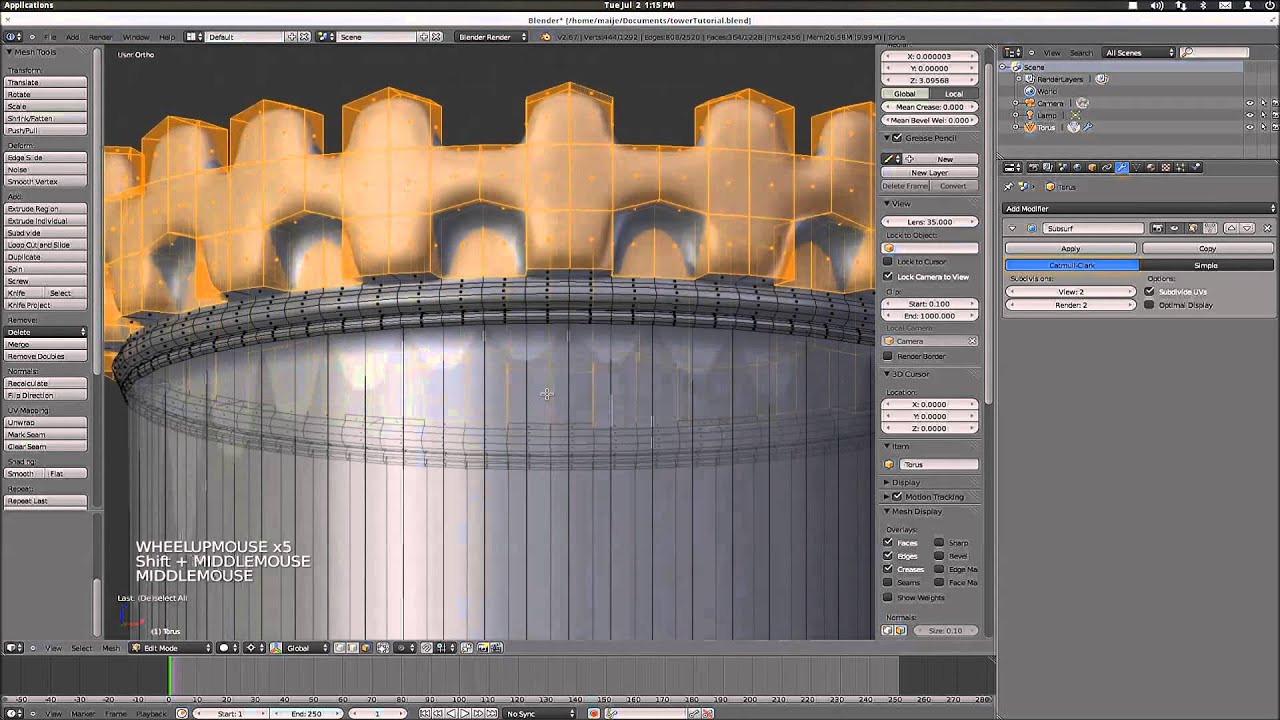Viewport: 1280px width, 720px height.
Task: Click the Remove Doubles button
Action: 46,356
